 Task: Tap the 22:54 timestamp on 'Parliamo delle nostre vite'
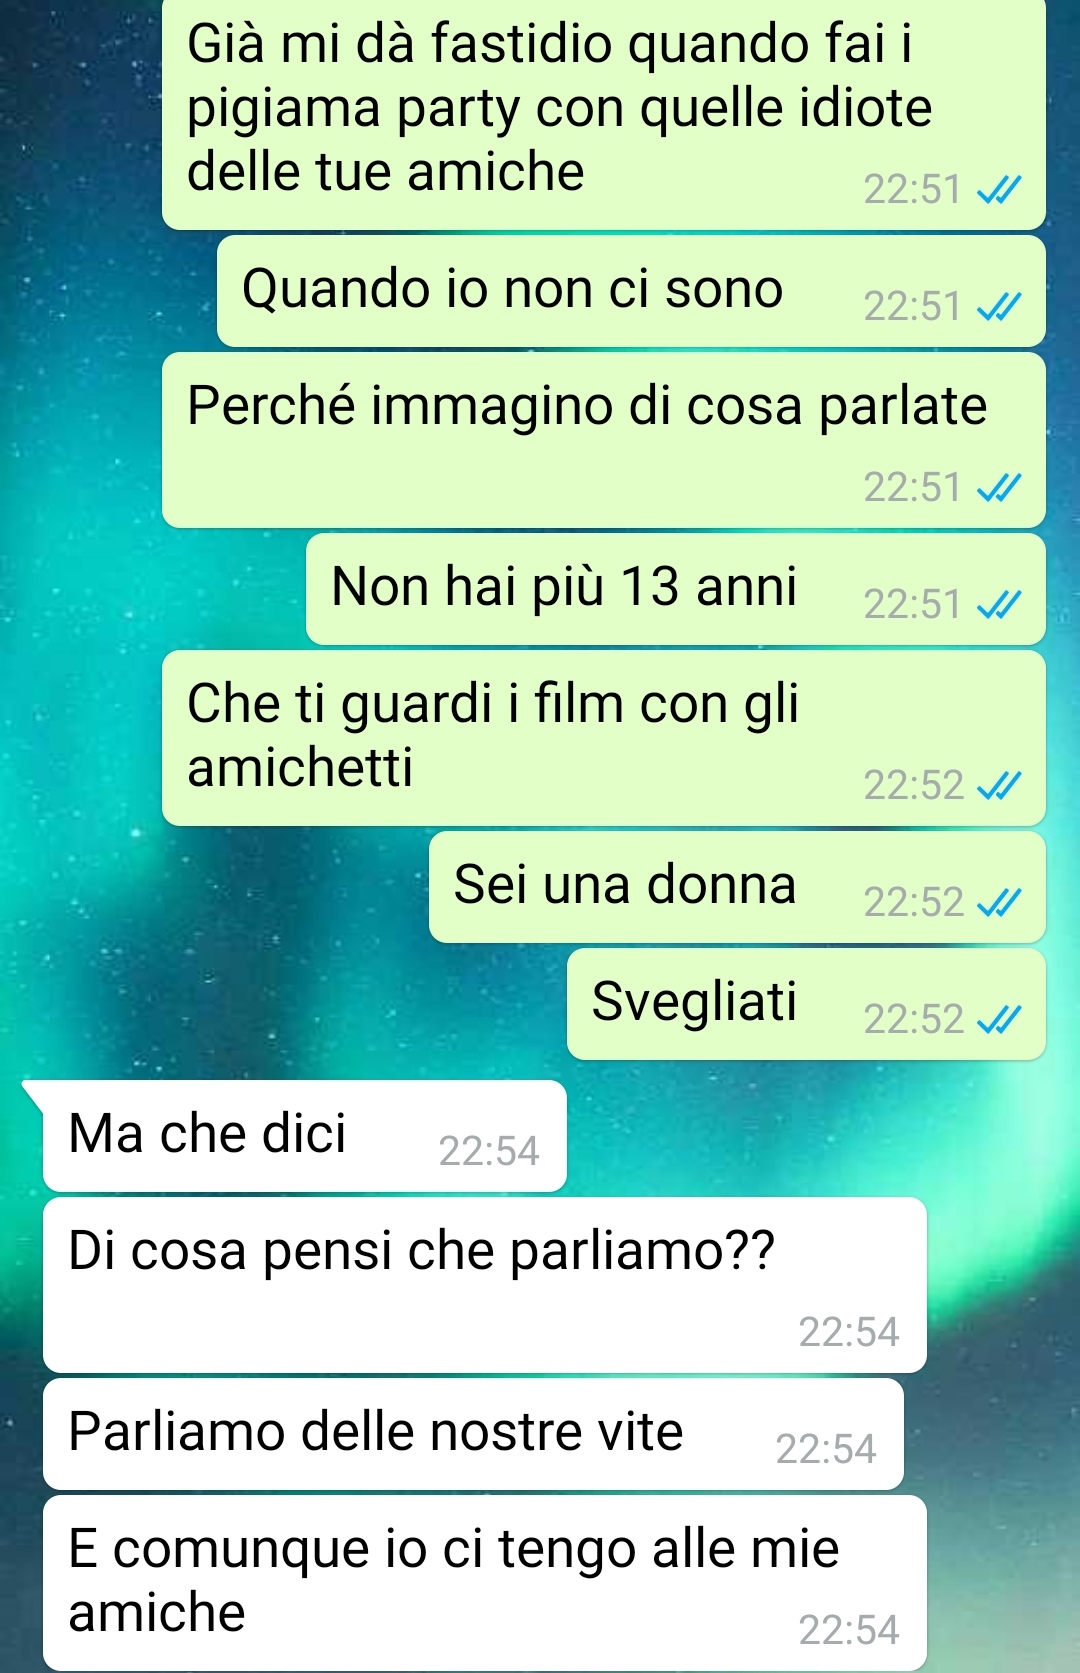click(826, 1450)
